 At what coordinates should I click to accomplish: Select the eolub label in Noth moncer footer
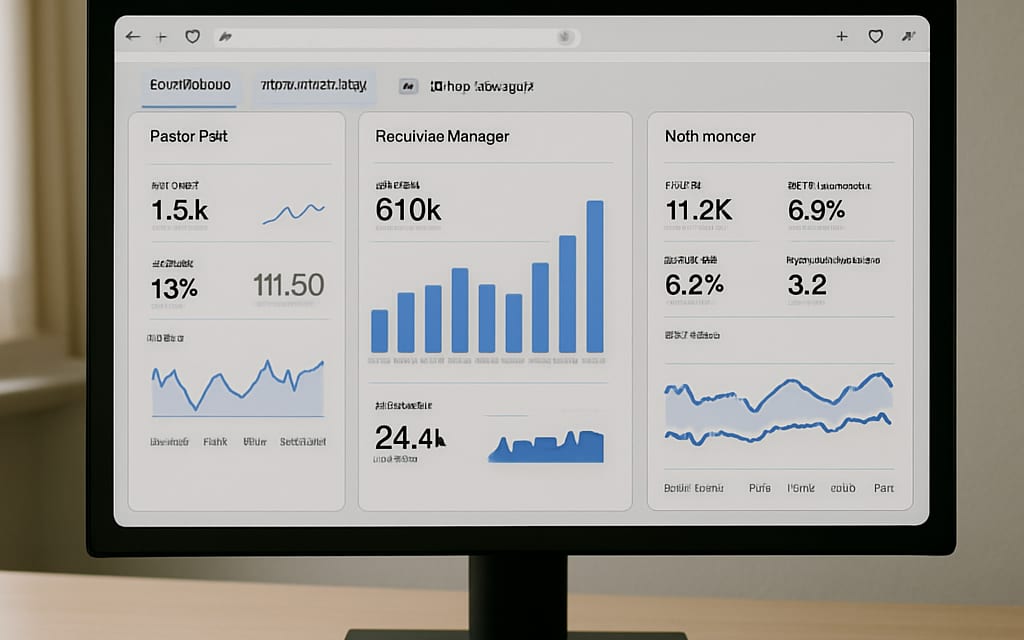point(842,488)
